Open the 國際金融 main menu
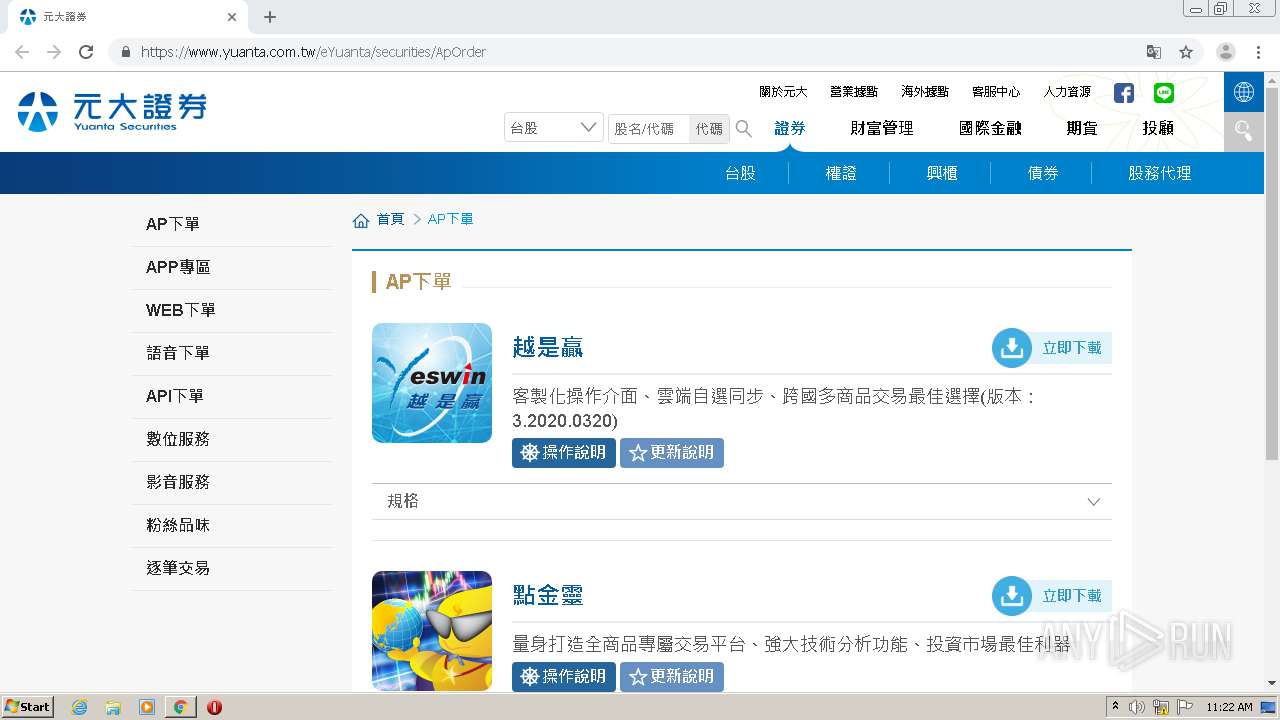1280x720 pixels. tap(990, 128)
